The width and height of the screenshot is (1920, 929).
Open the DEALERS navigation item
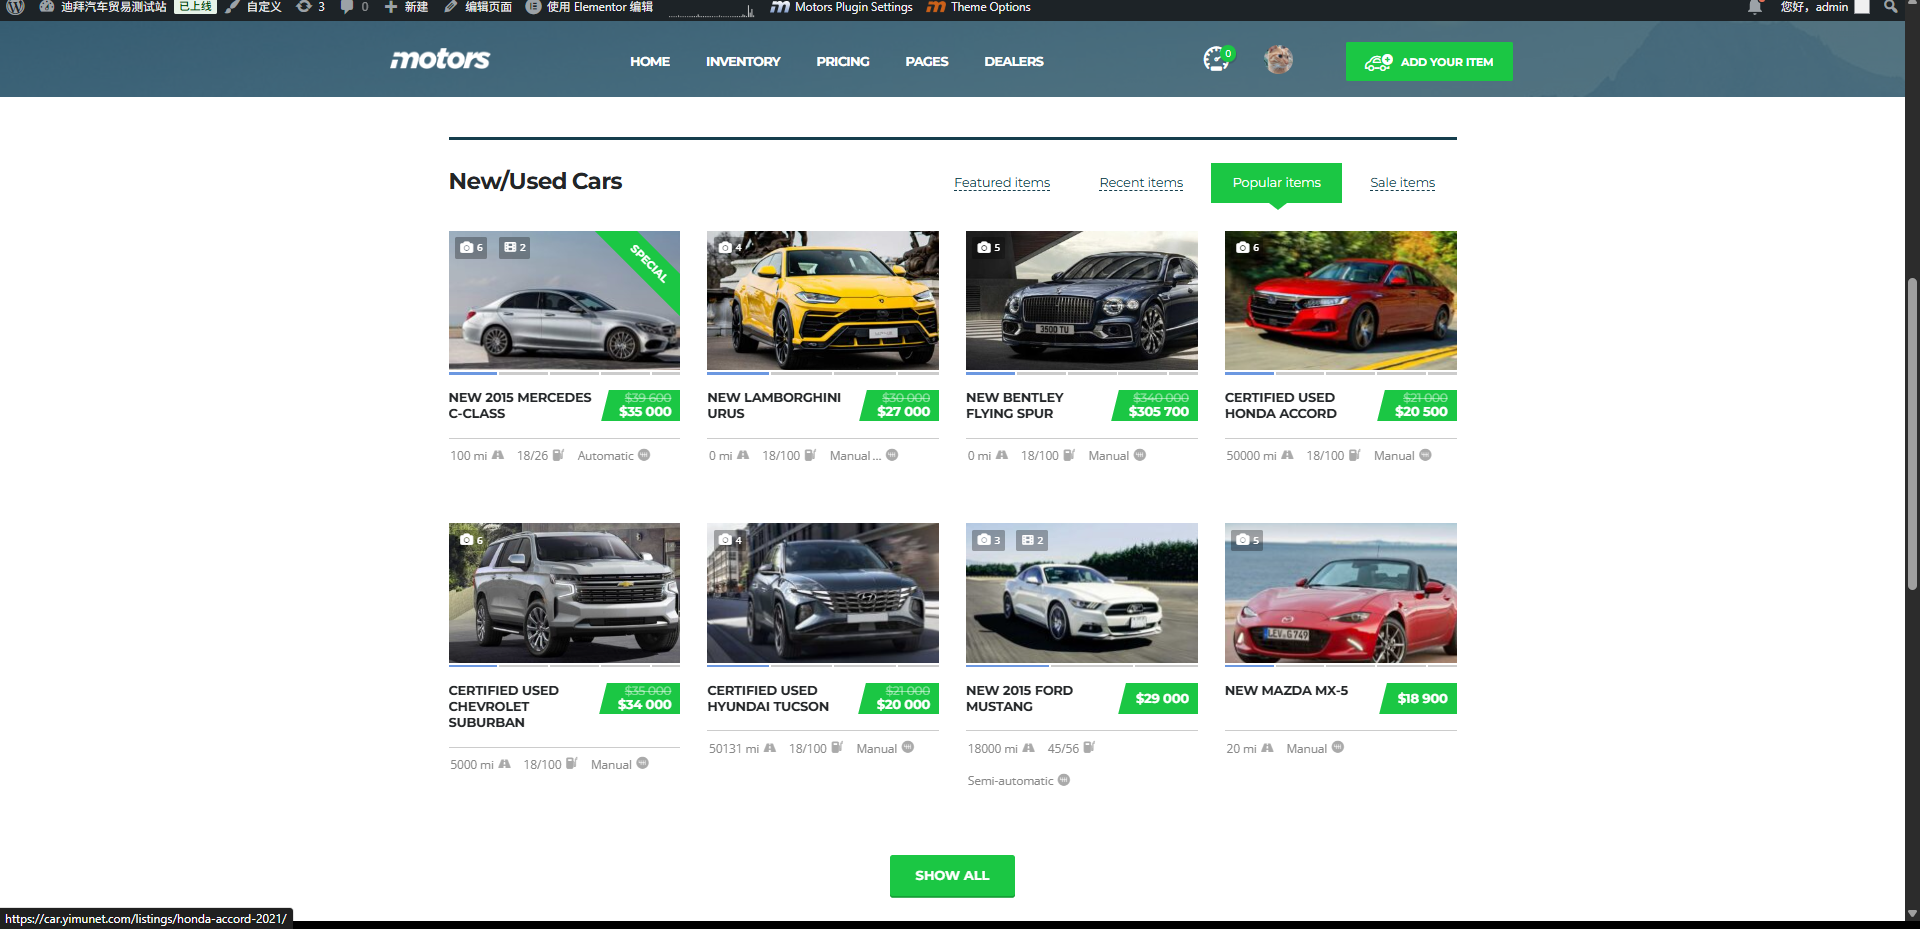1014,61
